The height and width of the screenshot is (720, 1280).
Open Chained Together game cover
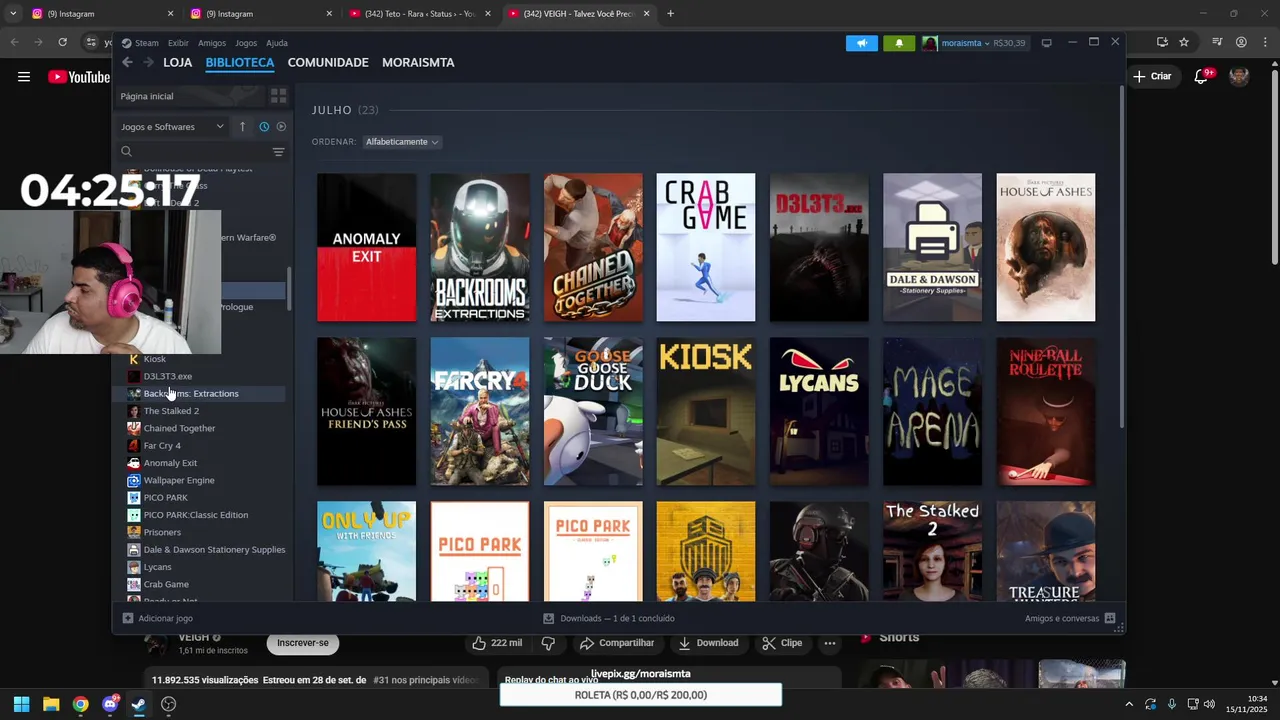(593, 247)
